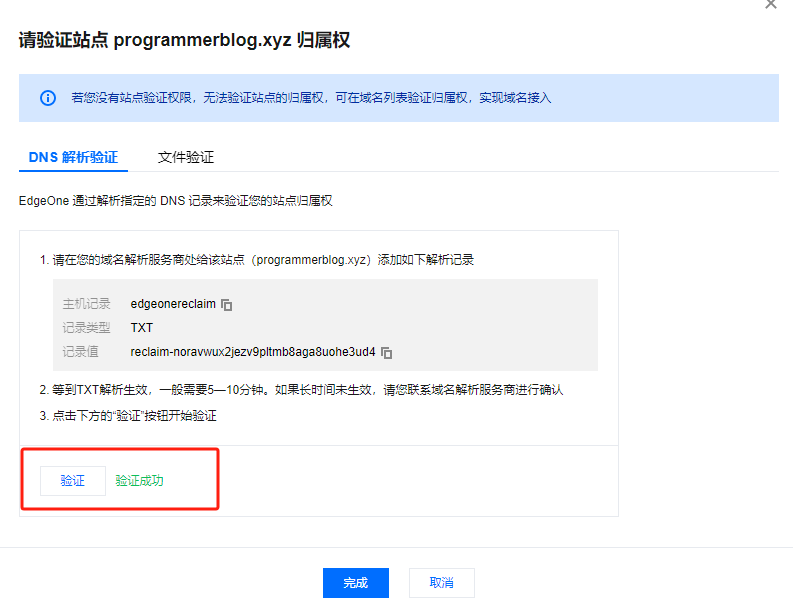Switch to DNS 解析验证 tab

pos(73,157)
